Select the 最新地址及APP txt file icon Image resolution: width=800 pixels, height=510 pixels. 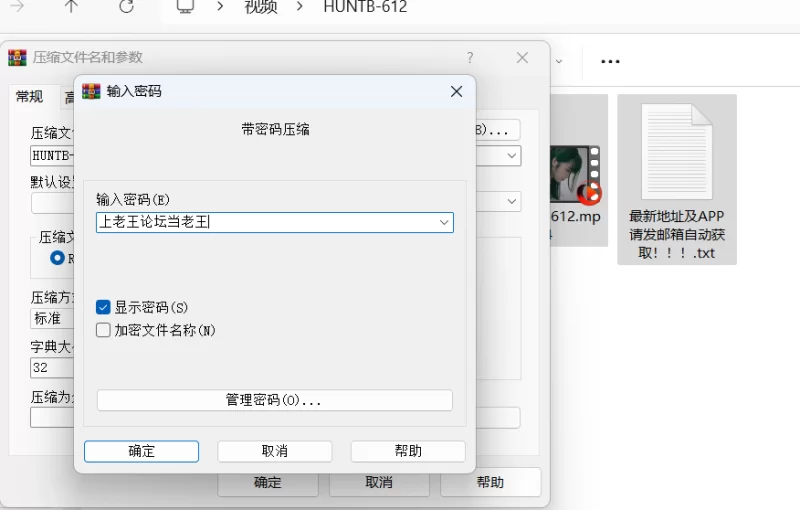pyautogui.click(x=677, y=151)
